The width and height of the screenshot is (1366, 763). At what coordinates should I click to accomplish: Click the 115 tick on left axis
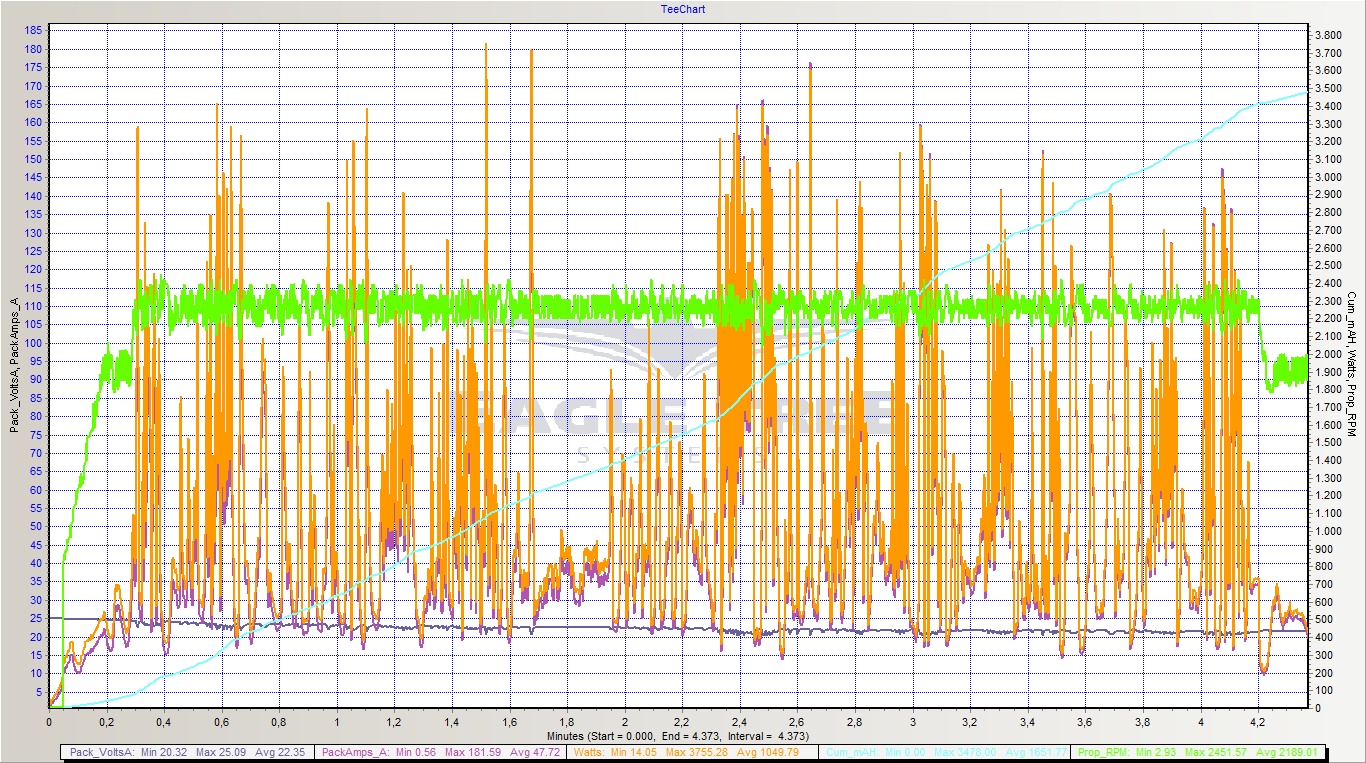pyautogui.click(x=31, y=288)
